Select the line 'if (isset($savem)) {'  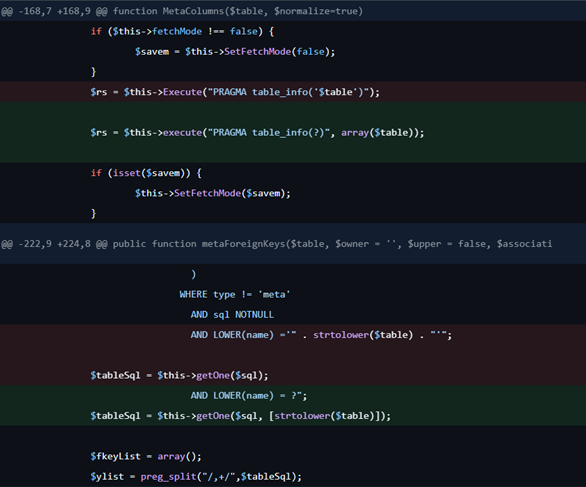coord(293,173)
